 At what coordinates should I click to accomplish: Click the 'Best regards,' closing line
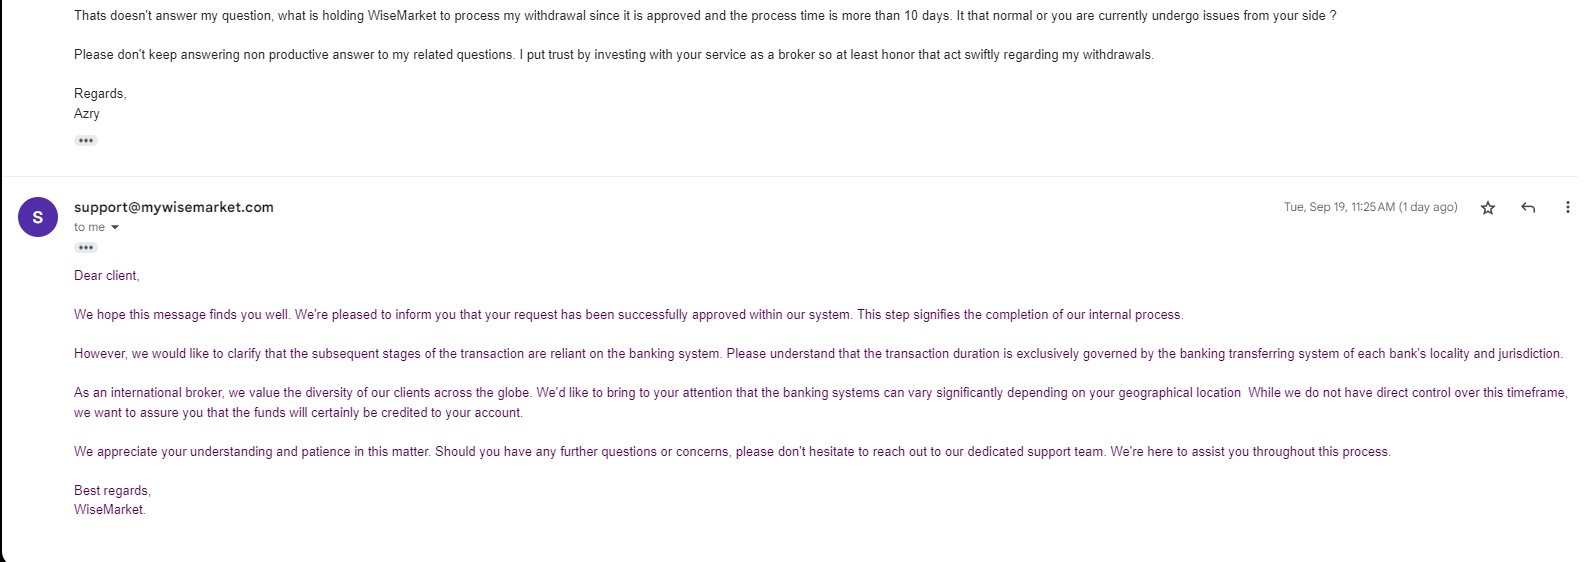point(112,490)
